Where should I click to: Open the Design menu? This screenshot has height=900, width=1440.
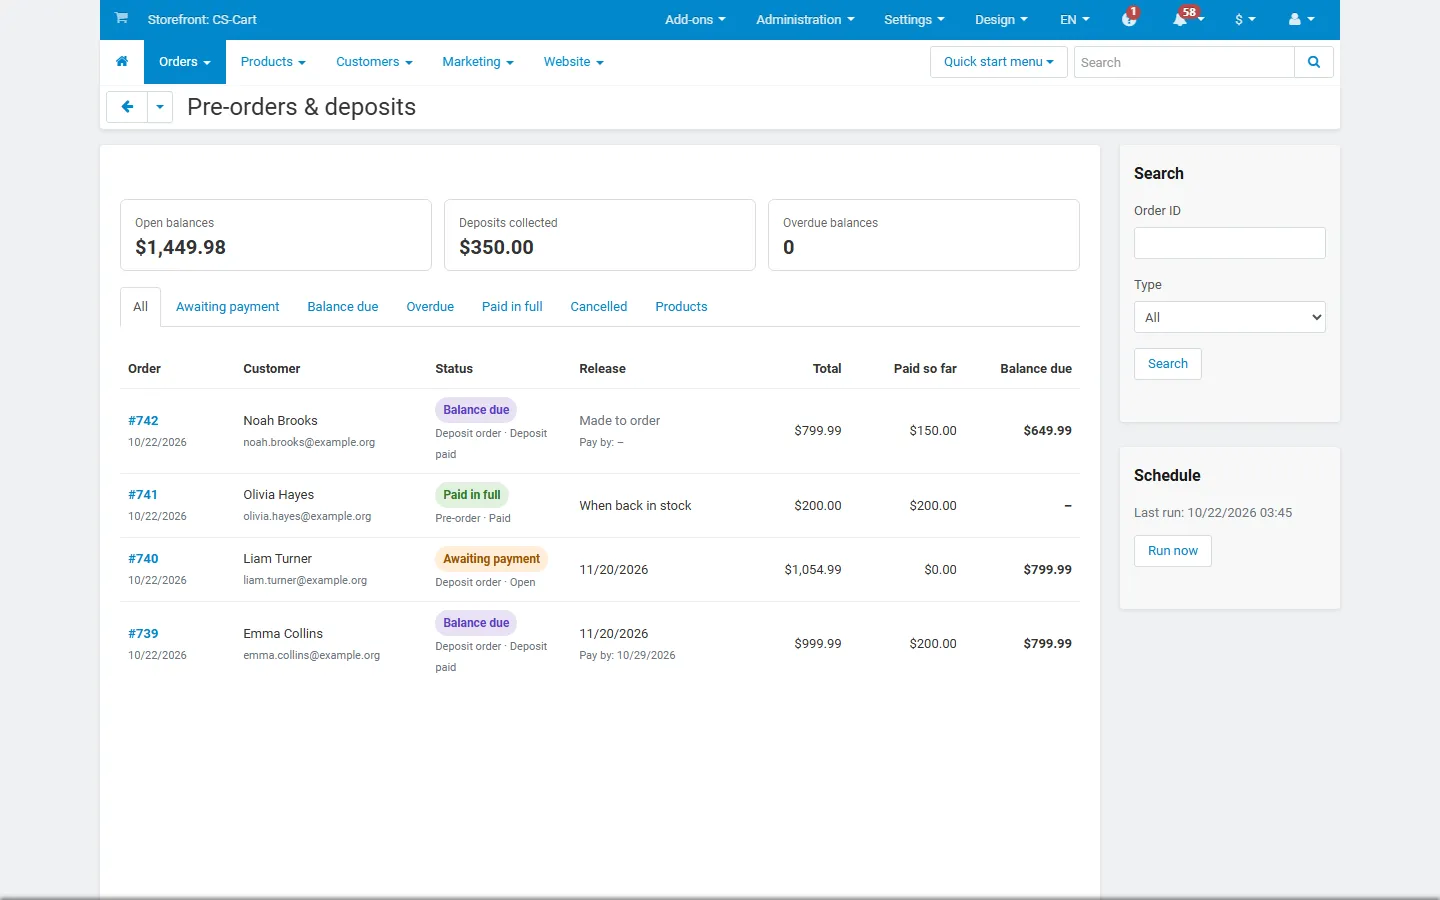coord(1001,19)
